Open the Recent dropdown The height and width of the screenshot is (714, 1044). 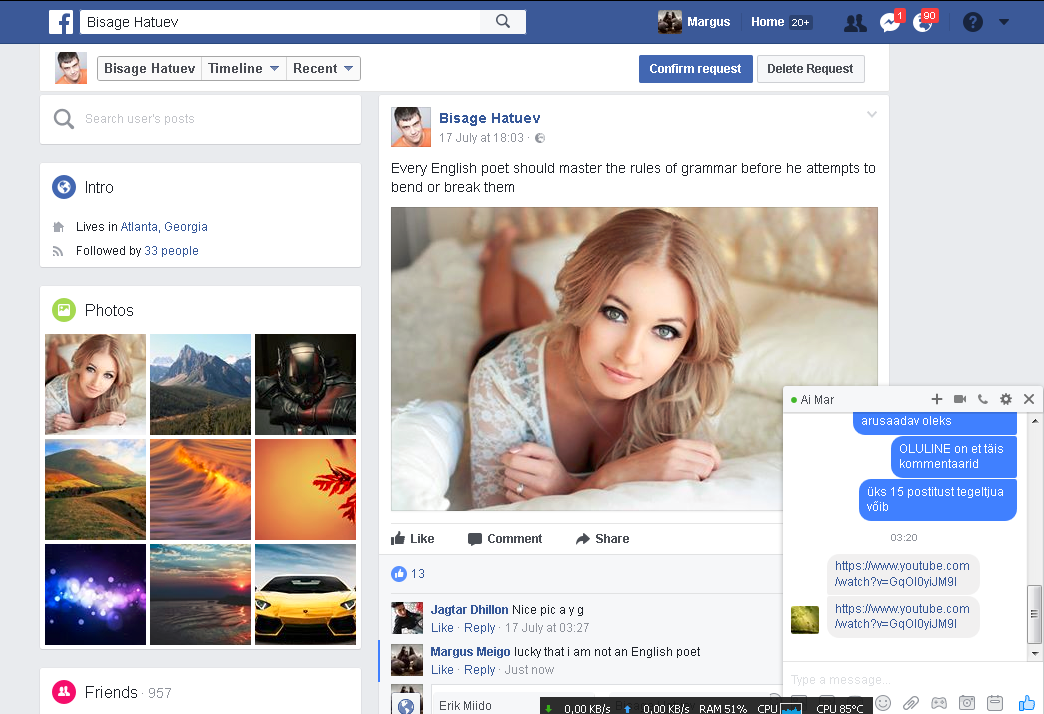pos(323,69)
